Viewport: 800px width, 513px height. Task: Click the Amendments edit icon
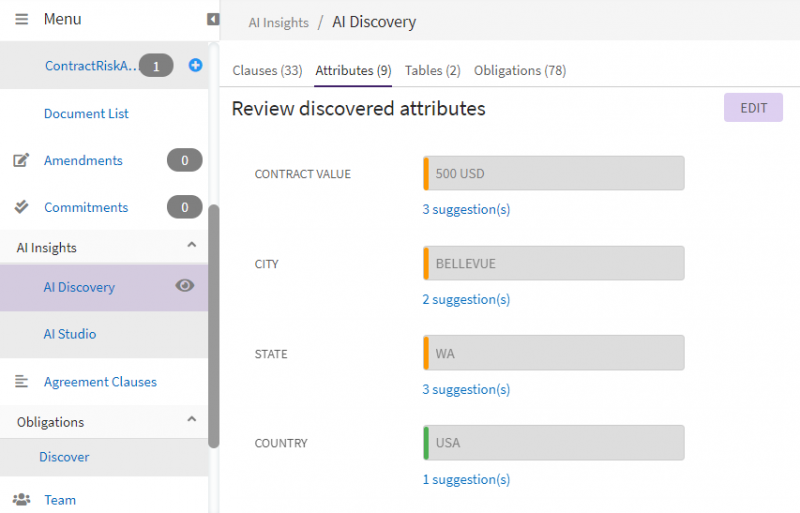coord(21,160)
